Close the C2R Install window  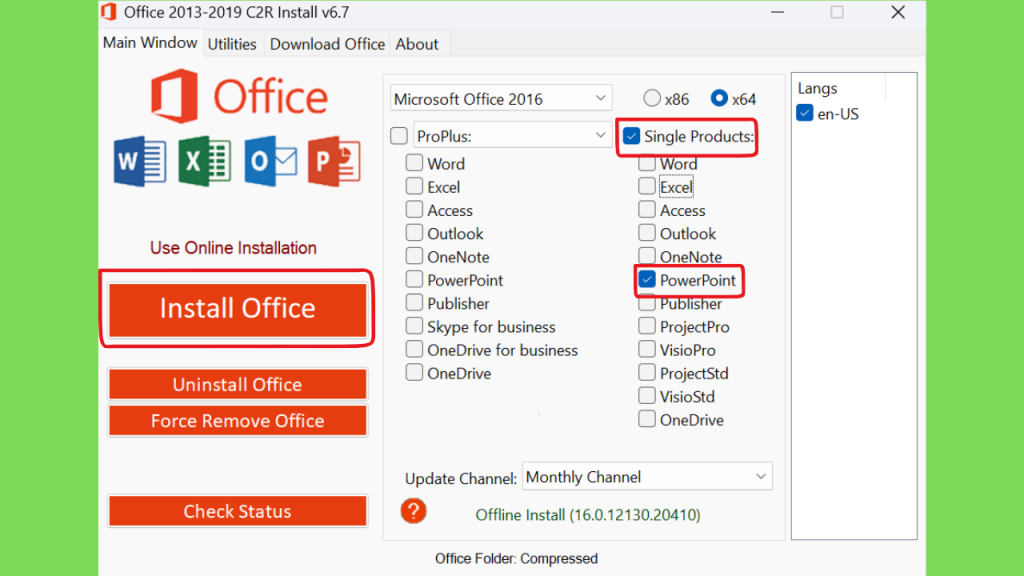(x=898, y=12)
